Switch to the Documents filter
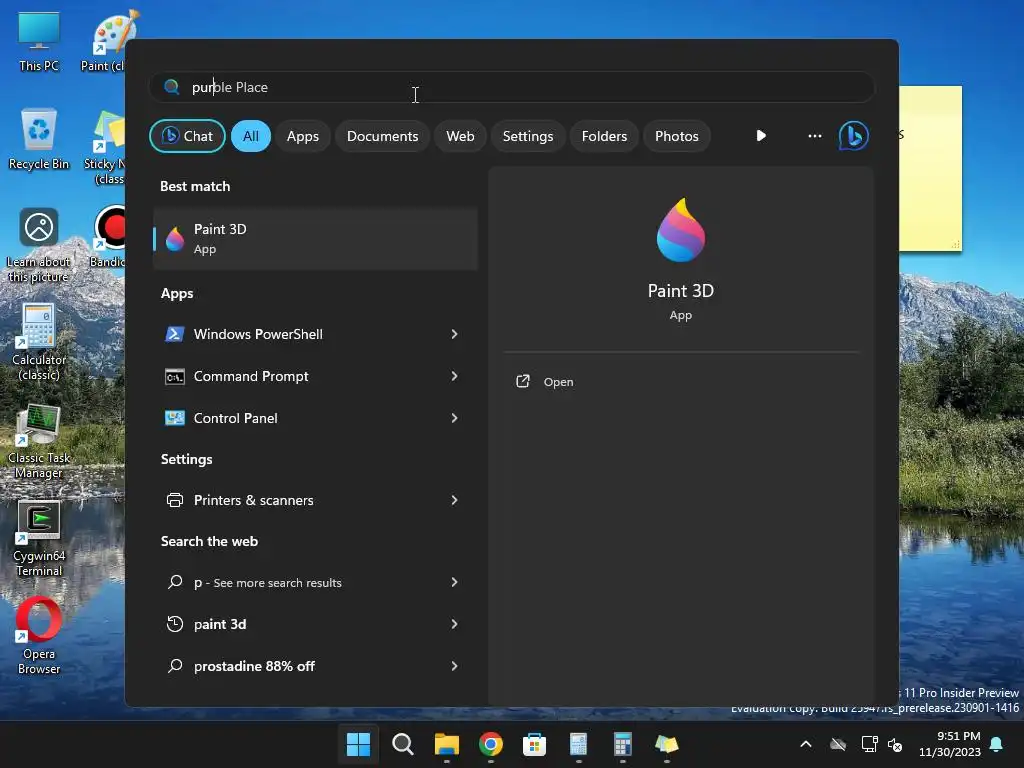Screen dimensions: 1024x768 click(x=382, y=136)
